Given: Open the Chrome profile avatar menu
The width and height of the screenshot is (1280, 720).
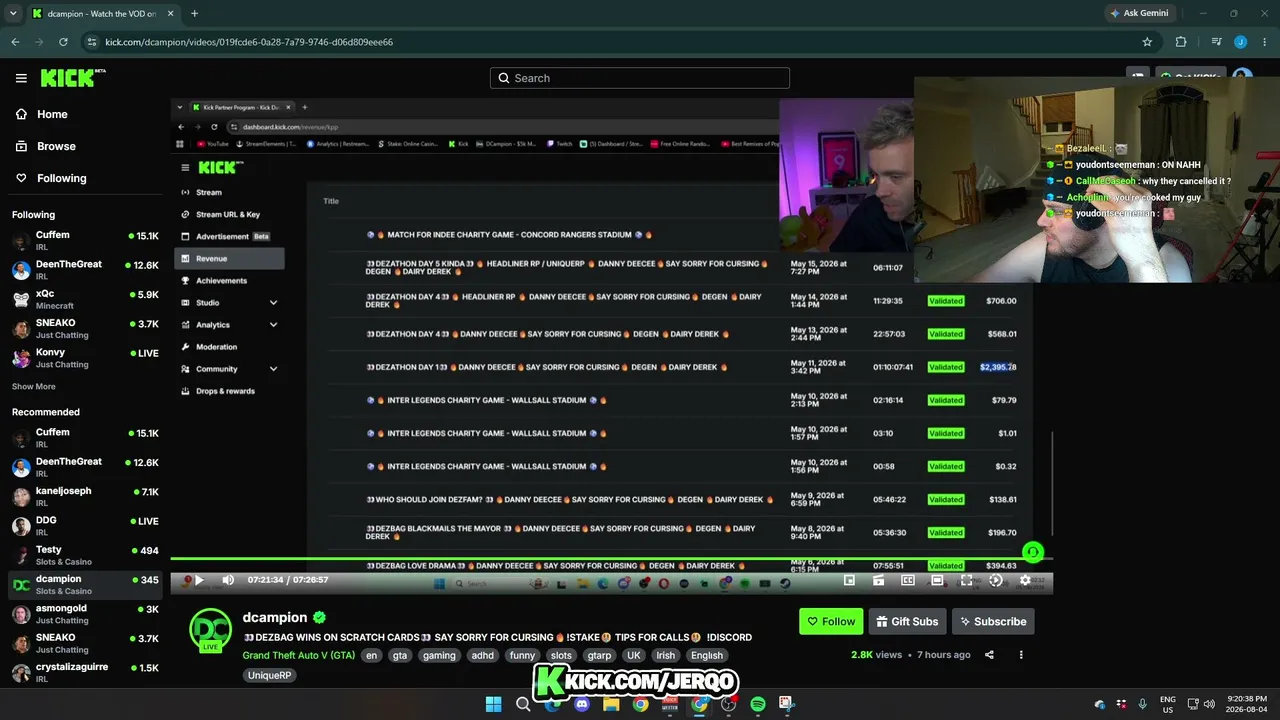Looking at the screenshot, I should click(x=1240, y=42).
